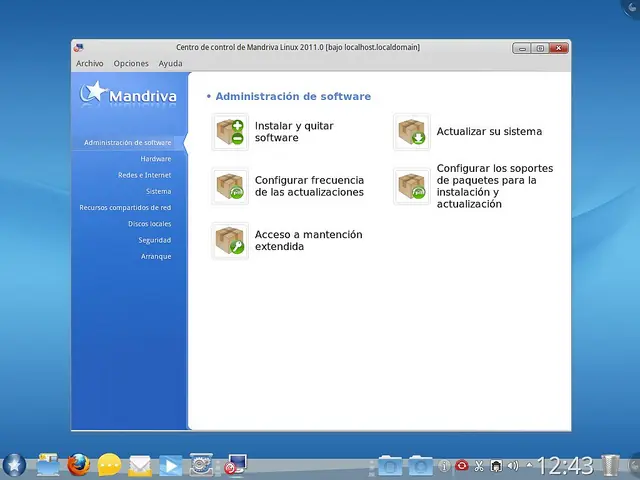640x480 pixels.
Task: Switch to the Arranque section
Action: (156, 257)
